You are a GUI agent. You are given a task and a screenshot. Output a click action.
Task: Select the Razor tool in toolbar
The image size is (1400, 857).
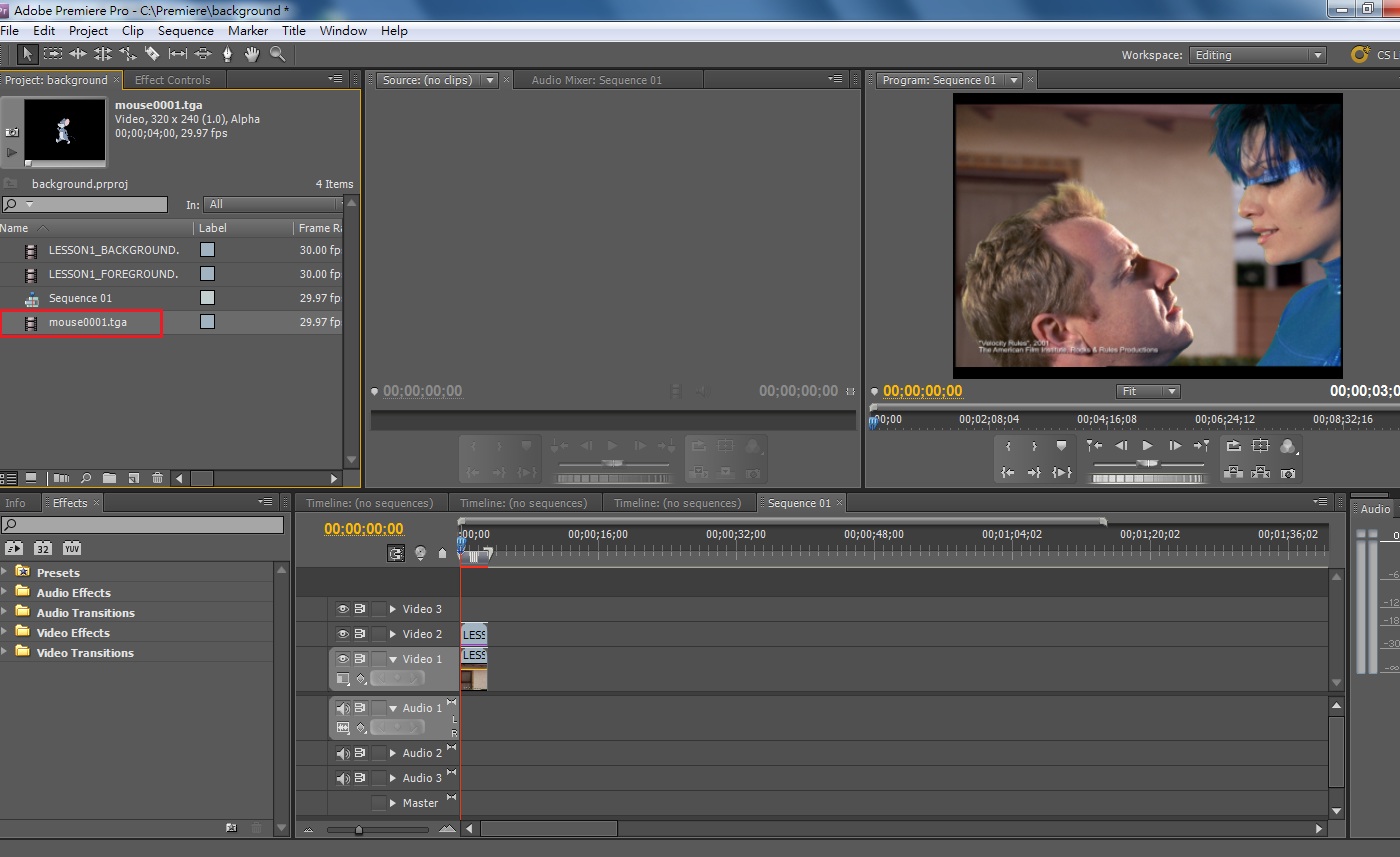click(152, 54)
